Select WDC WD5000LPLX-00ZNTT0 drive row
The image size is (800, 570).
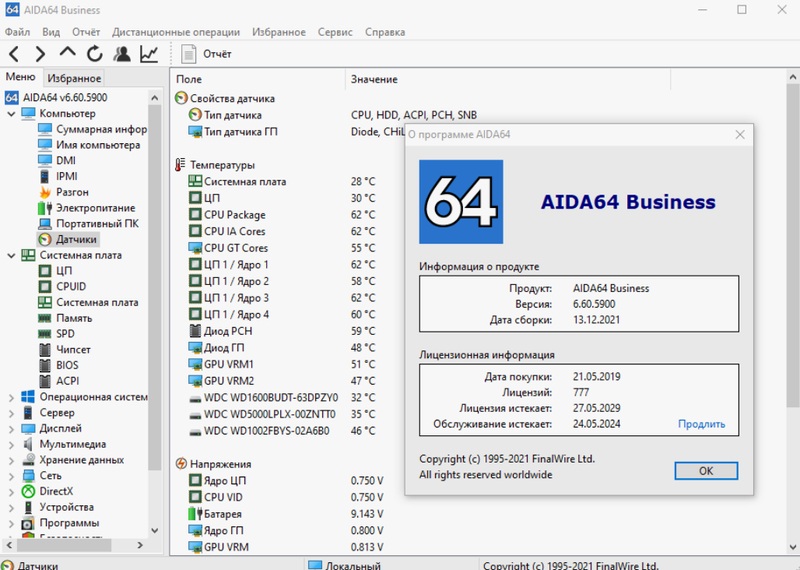click(282, 414)
